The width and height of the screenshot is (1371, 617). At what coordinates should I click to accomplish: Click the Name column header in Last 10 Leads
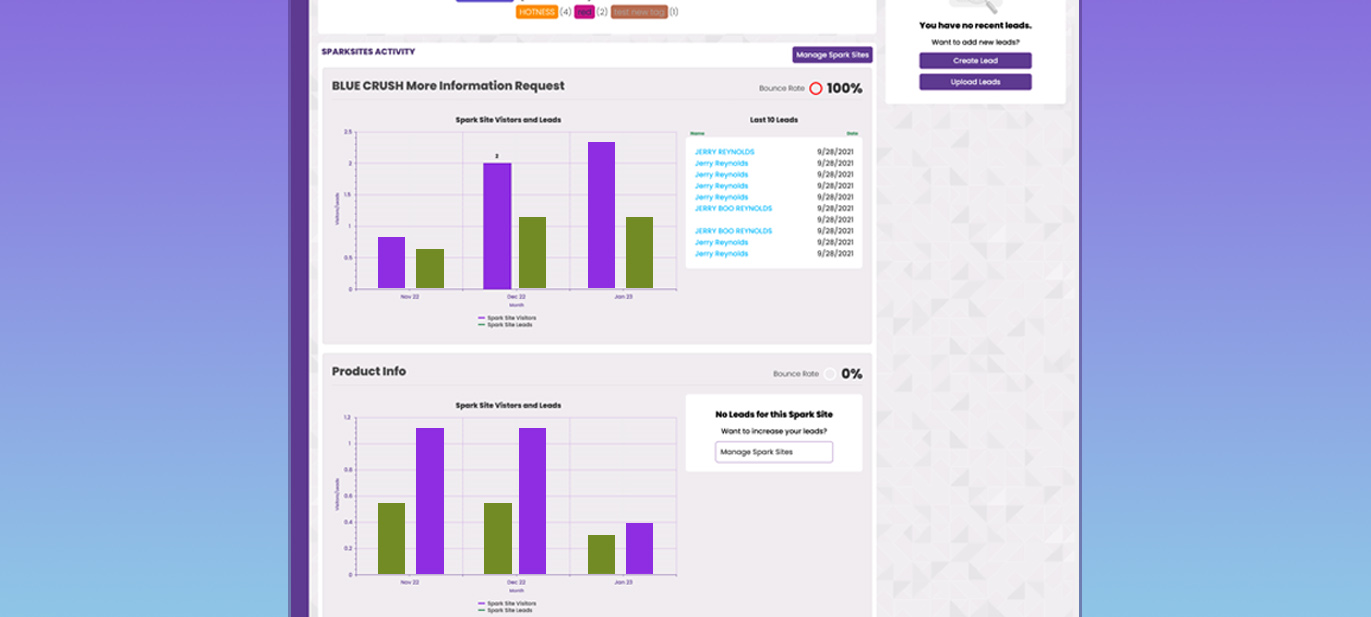click(x=697, y=133)
